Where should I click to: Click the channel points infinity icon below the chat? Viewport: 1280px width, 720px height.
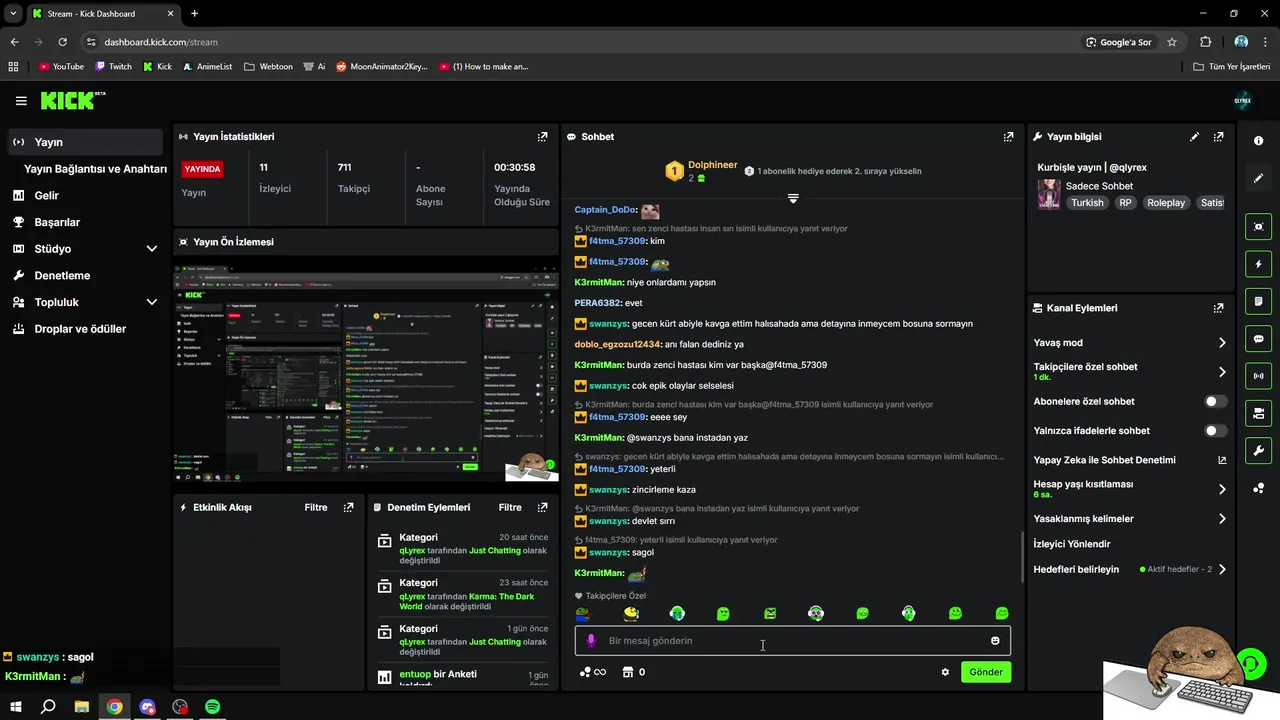593,672
